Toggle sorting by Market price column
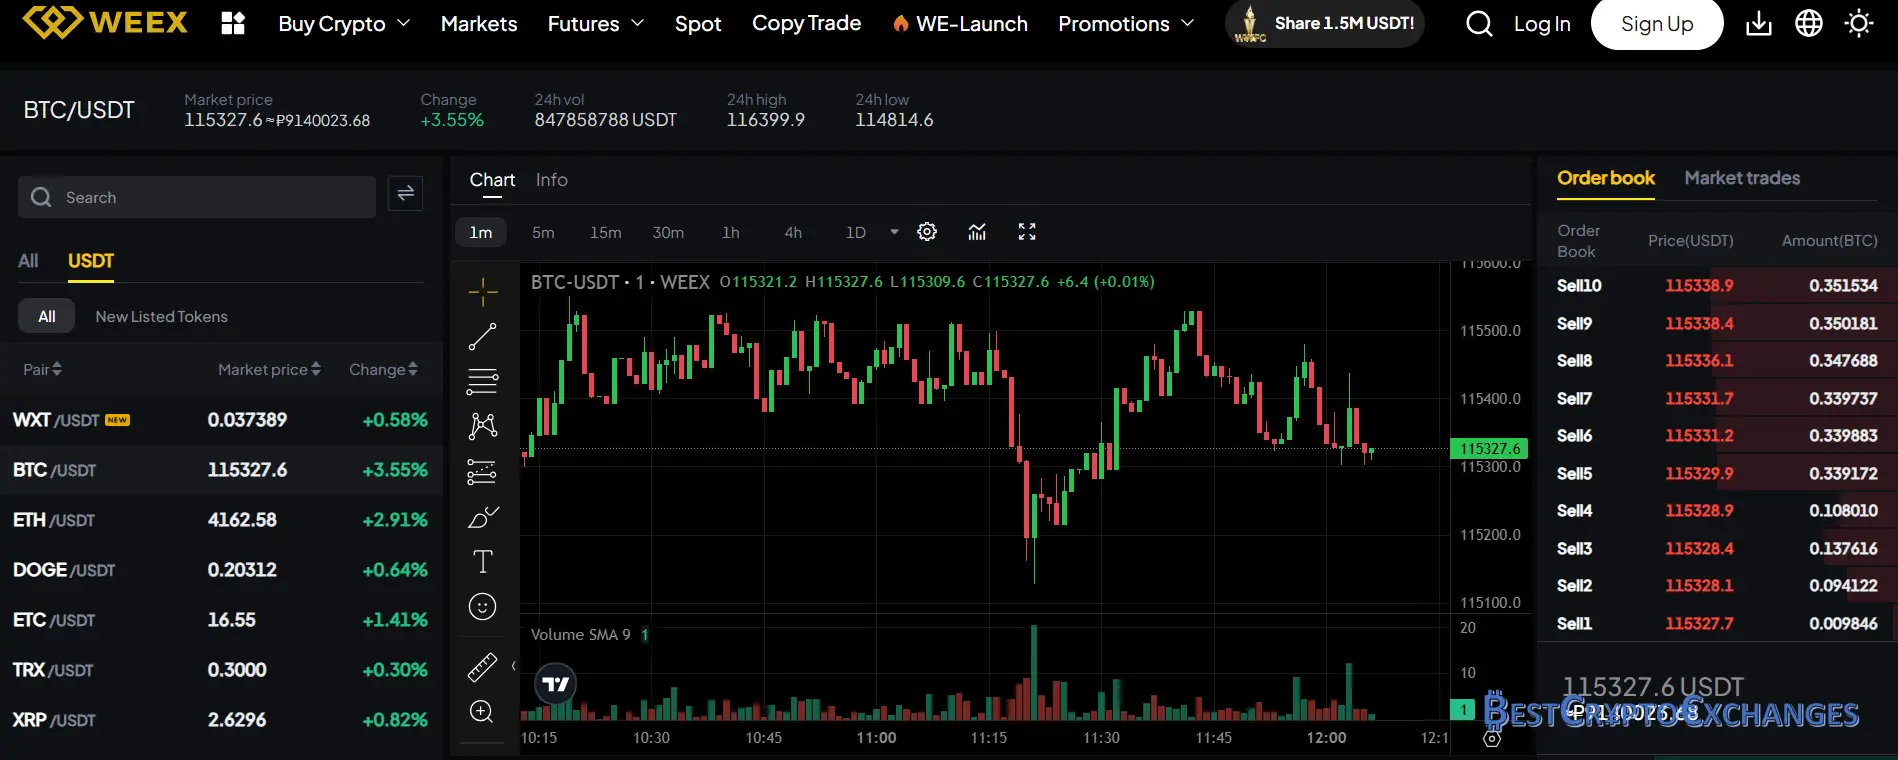The image size is (1898, 760). 269,370
